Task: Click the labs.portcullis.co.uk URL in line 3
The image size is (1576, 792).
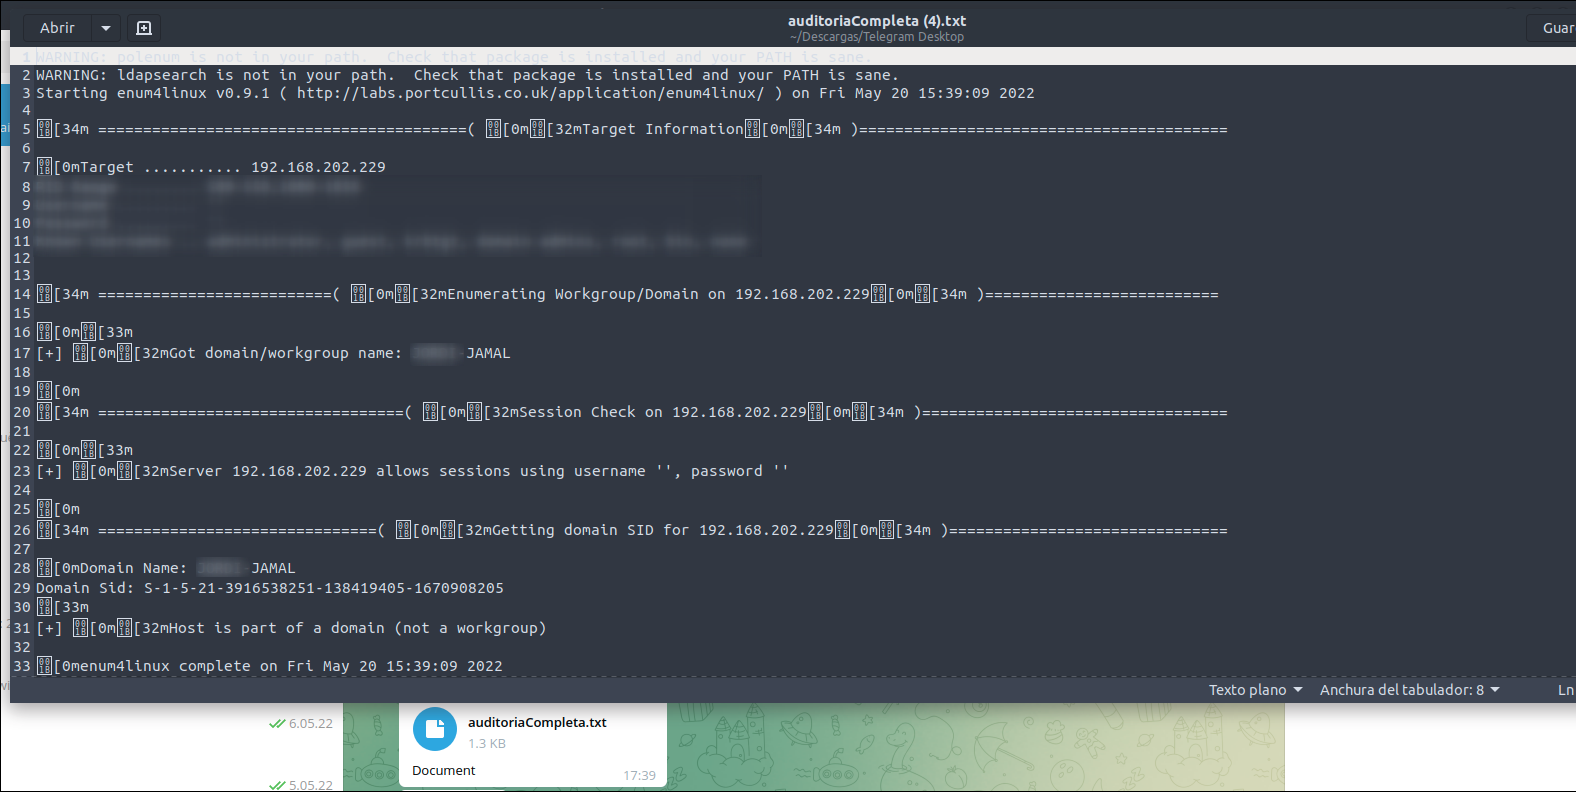Action: pos(530,93)
